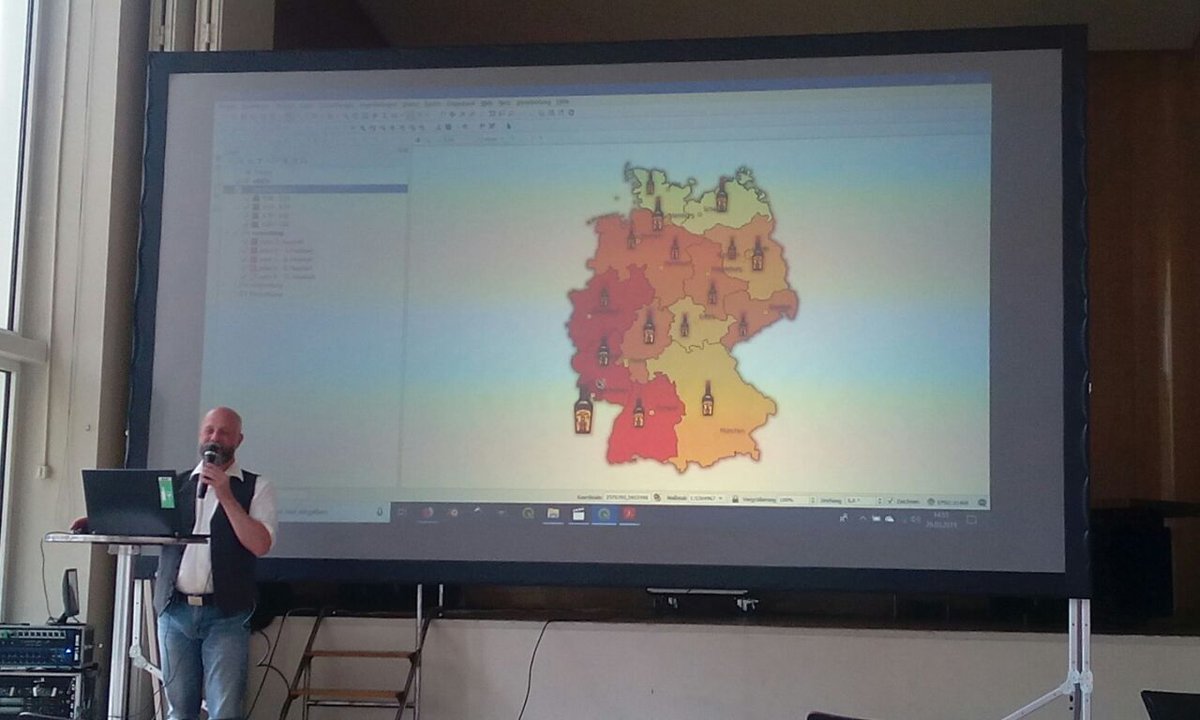The image size is (1200, 720).
Task: Click the bottle marker in Rheinland-Pfalz
Action: coord(603,351)
